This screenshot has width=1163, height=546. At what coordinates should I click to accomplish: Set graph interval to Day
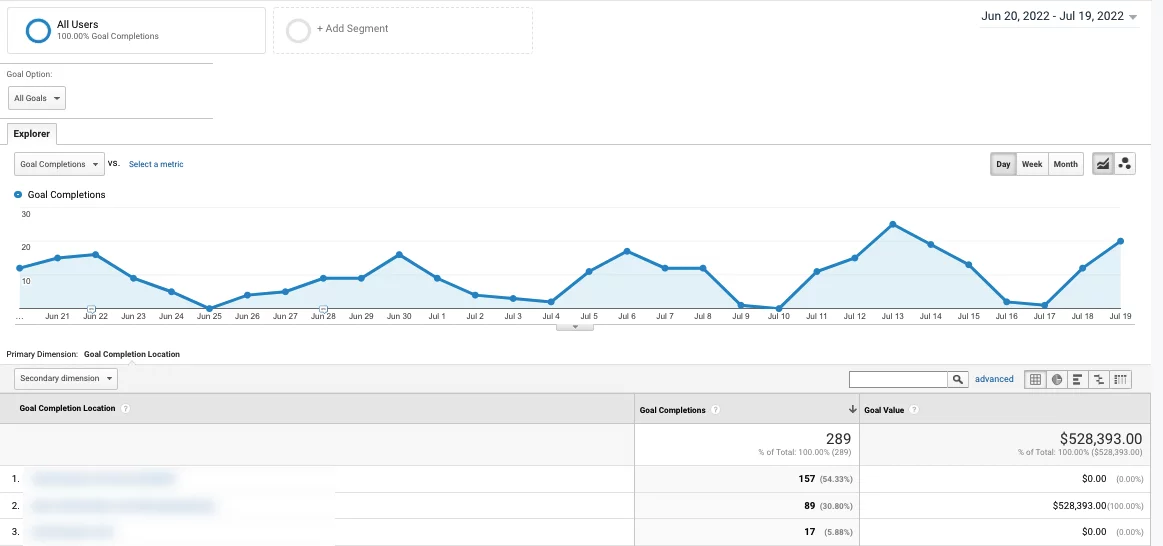point(1003,164)
